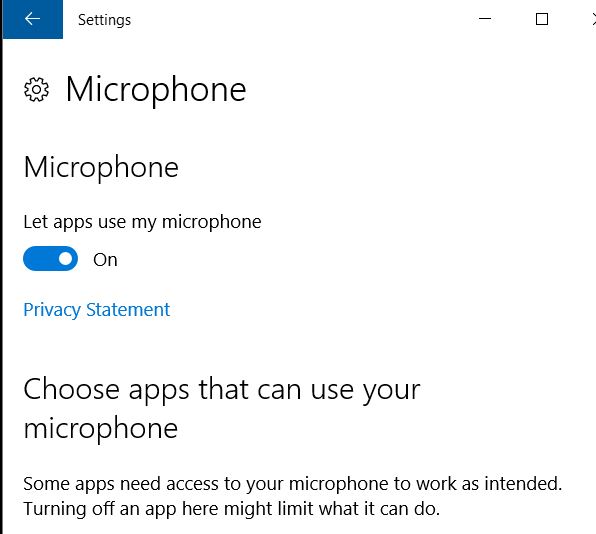Screen dimensions: 596x534
Task: Click the blue left portion of the toggle
Action: tap(40, 259)
